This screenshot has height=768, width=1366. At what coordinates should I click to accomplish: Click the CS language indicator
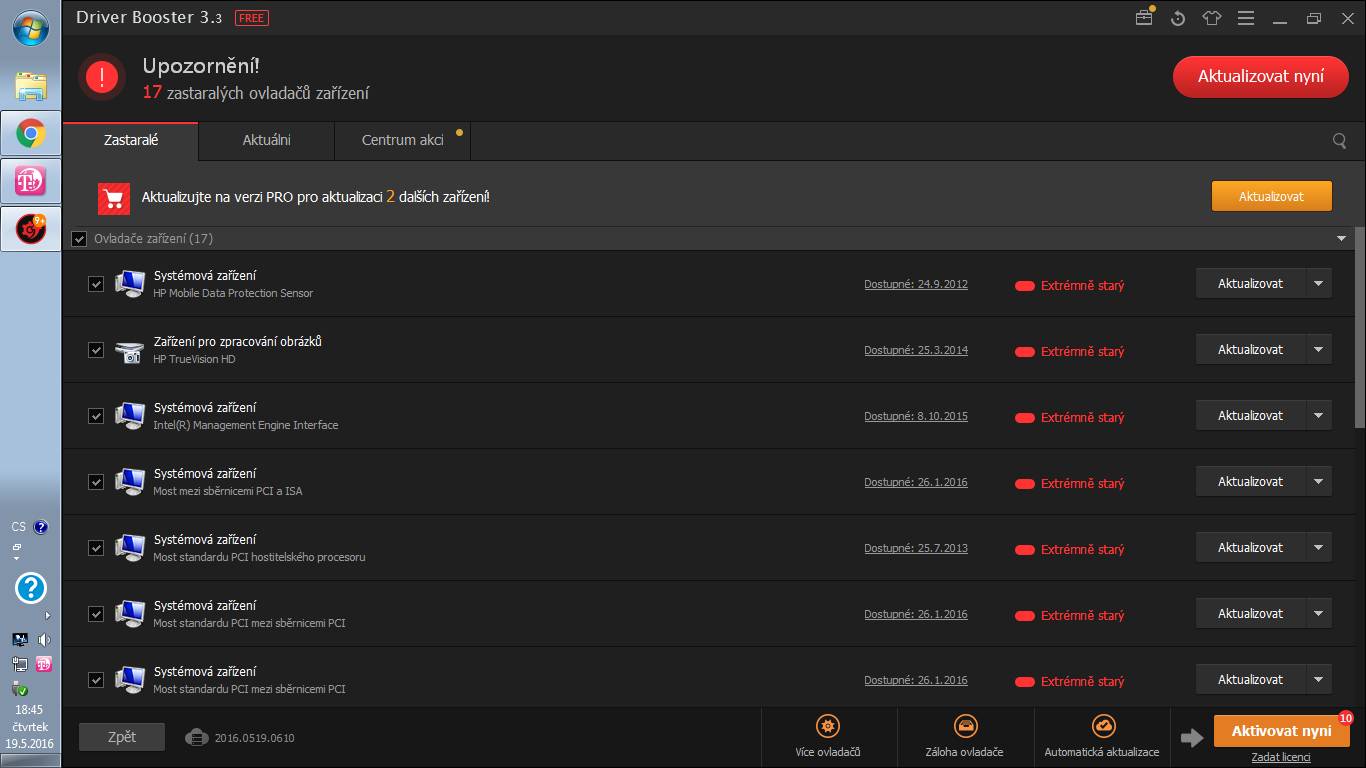[19, 527]
